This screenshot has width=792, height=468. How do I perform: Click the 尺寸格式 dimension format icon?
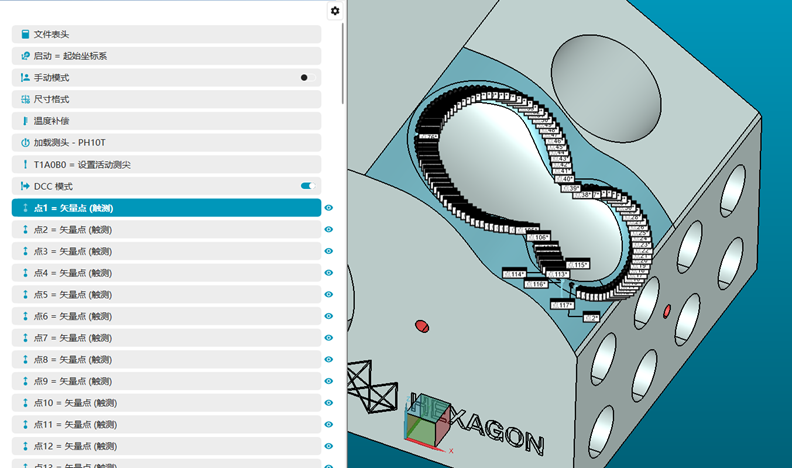pyautogui.click(x=25, y=99)
